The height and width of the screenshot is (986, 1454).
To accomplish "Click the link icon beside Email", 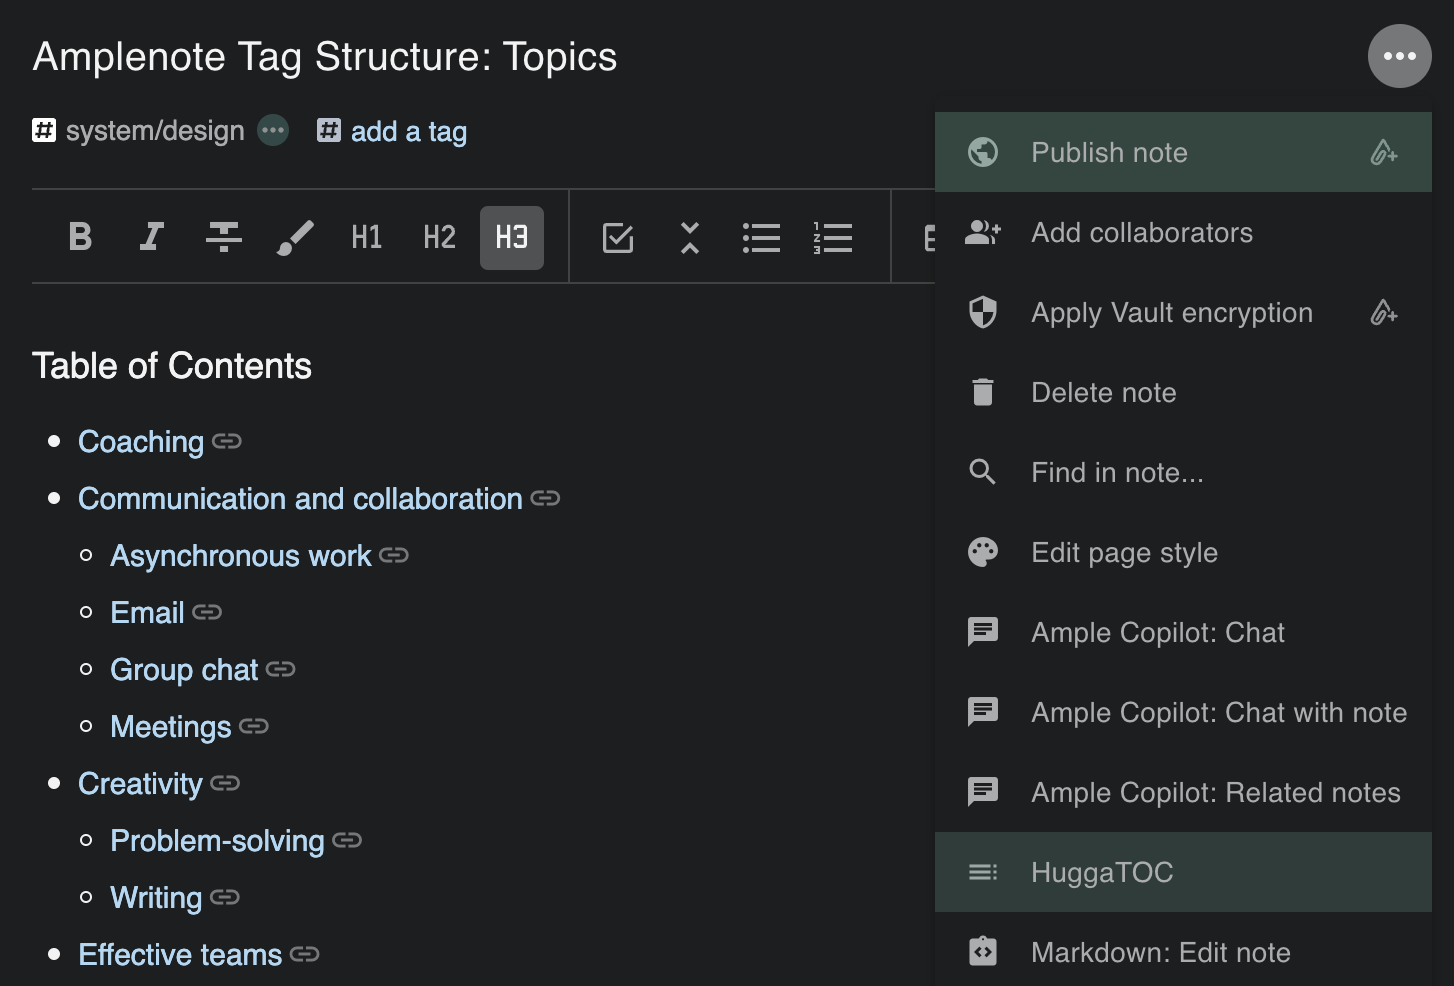I will 207,612.
